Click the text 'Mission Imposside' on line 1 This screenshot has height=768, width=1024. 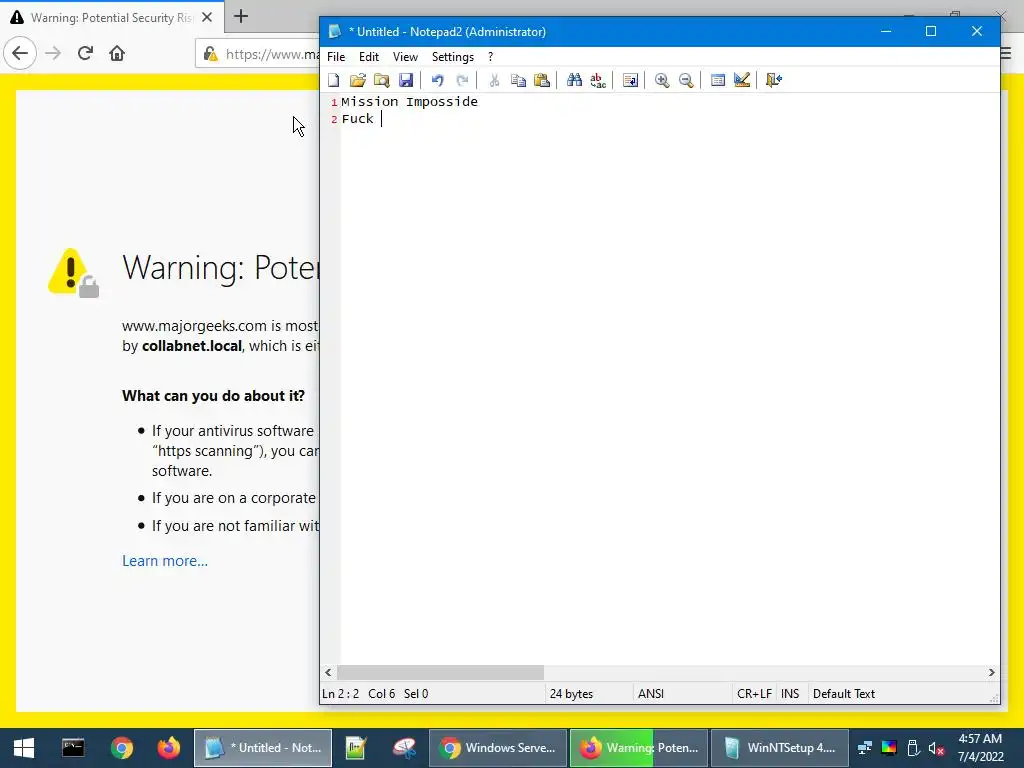tap(409, 102)
